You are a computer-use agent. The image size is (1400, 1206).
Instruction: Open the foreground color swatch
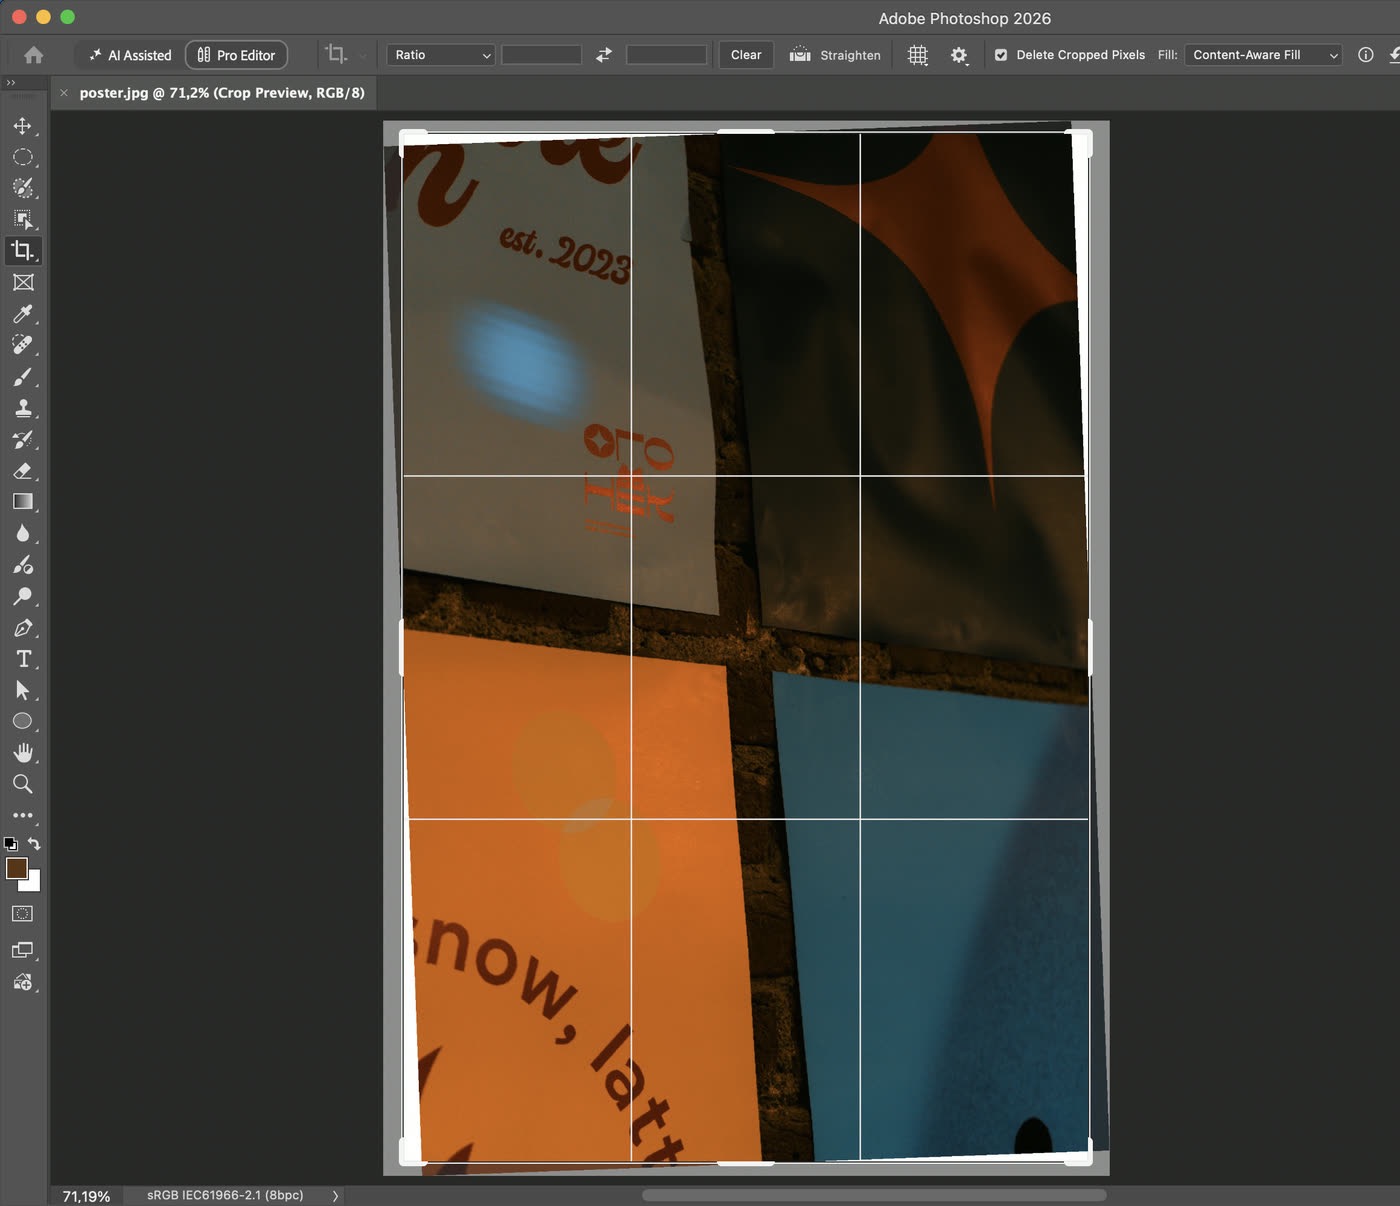16,868
